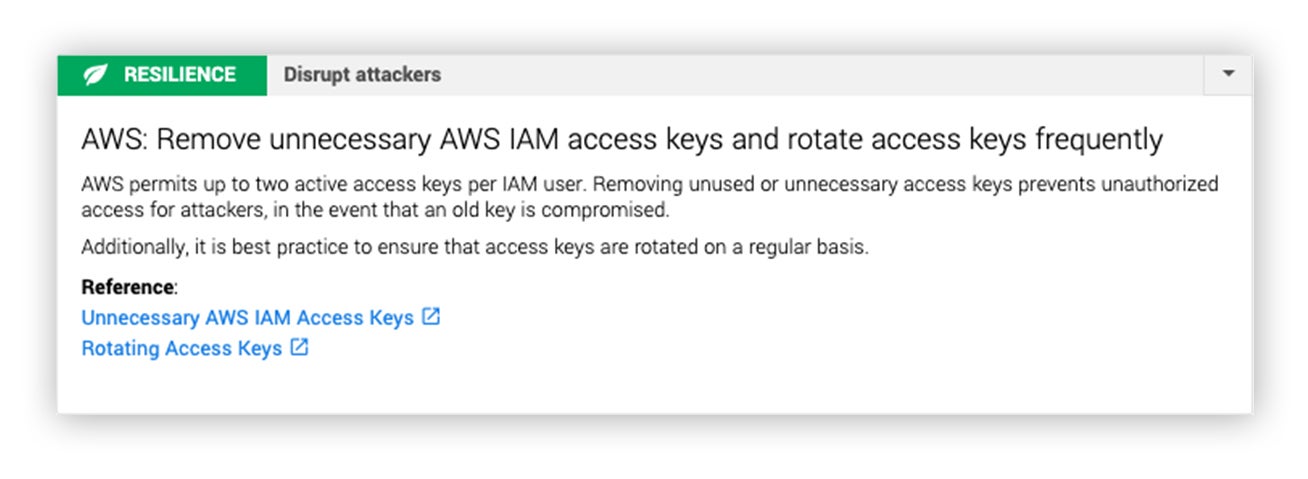The width and height of the screenshot is (1308, 479).
Task: Collapse the card using the header caret arrow
Action: [x=1229, y=74]
